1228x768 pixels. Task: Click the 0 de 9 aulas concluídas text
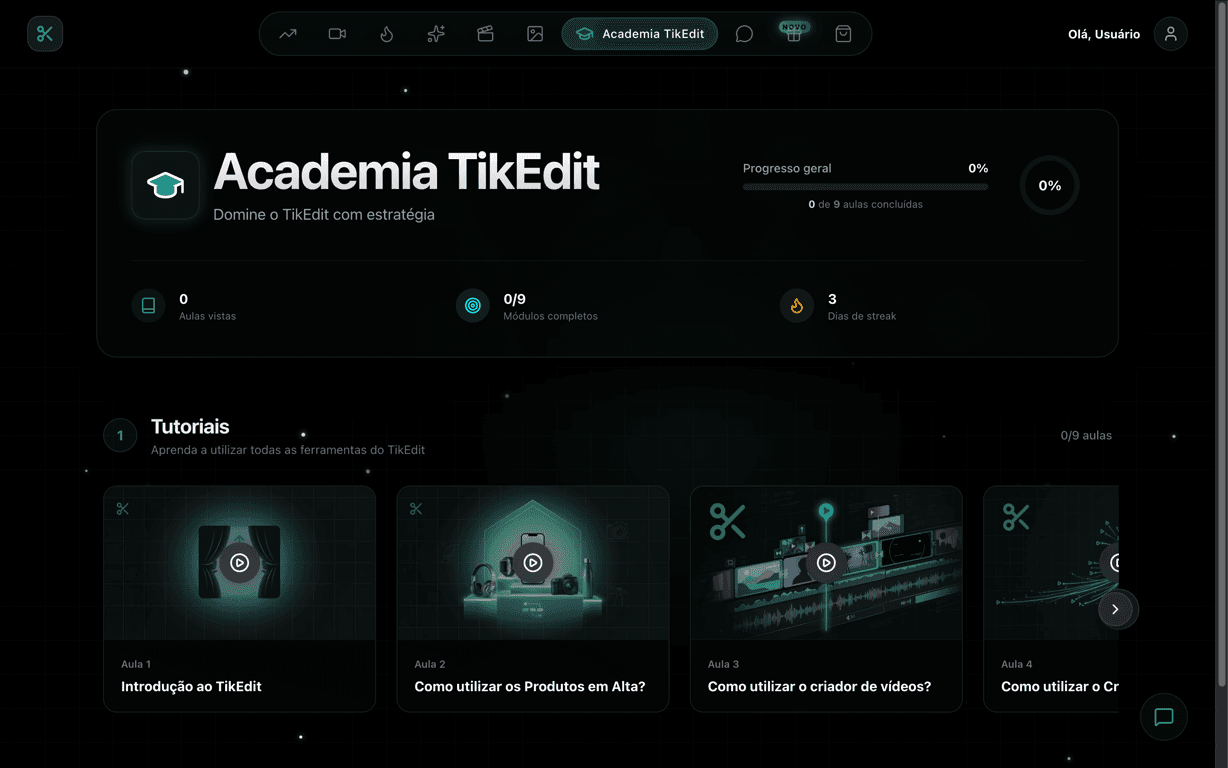point(865,204)
